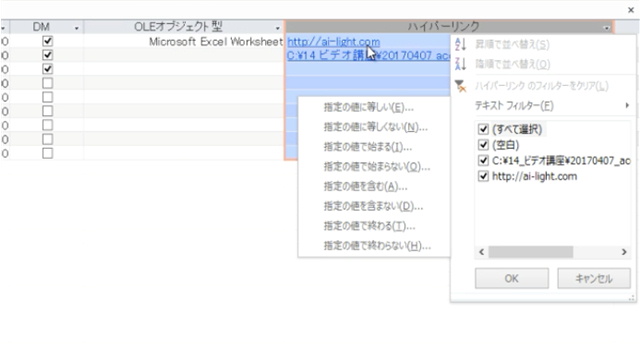
Task: Choose 指定の値で始まる(I)... filter option
Action: click(368, 147)
